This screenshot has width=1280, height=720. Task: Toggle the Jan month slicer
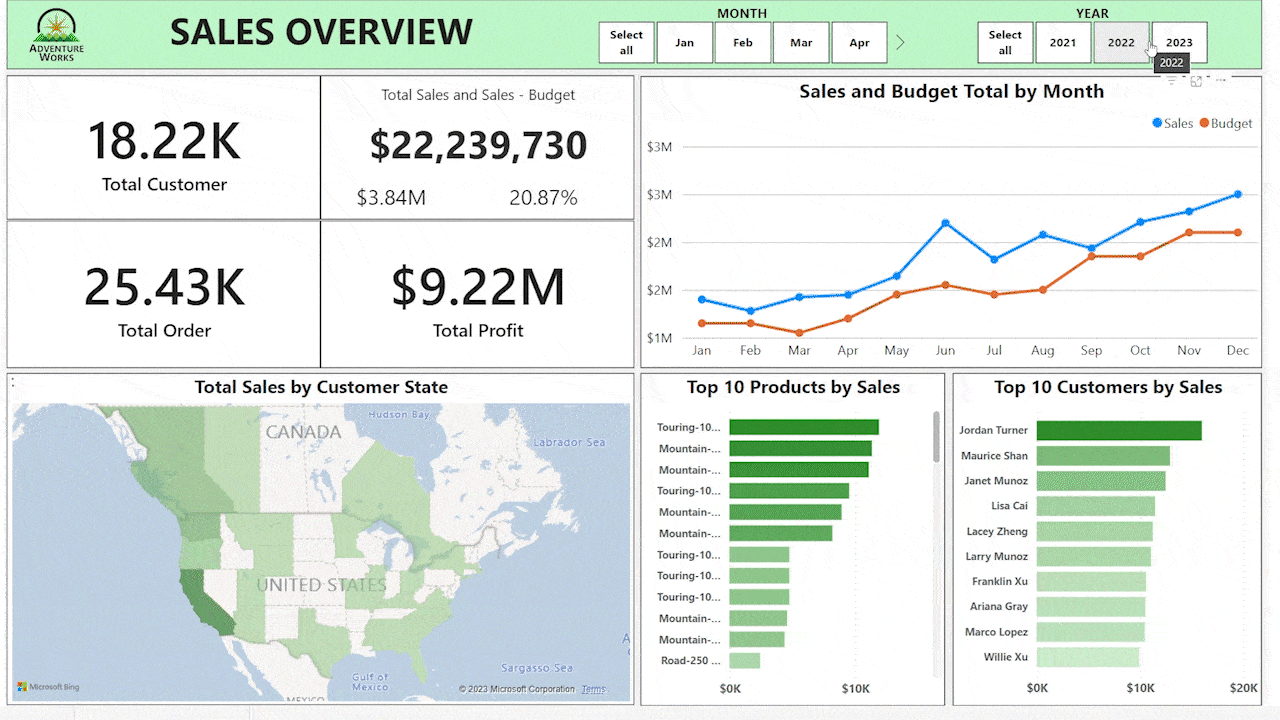pos(684,43)
